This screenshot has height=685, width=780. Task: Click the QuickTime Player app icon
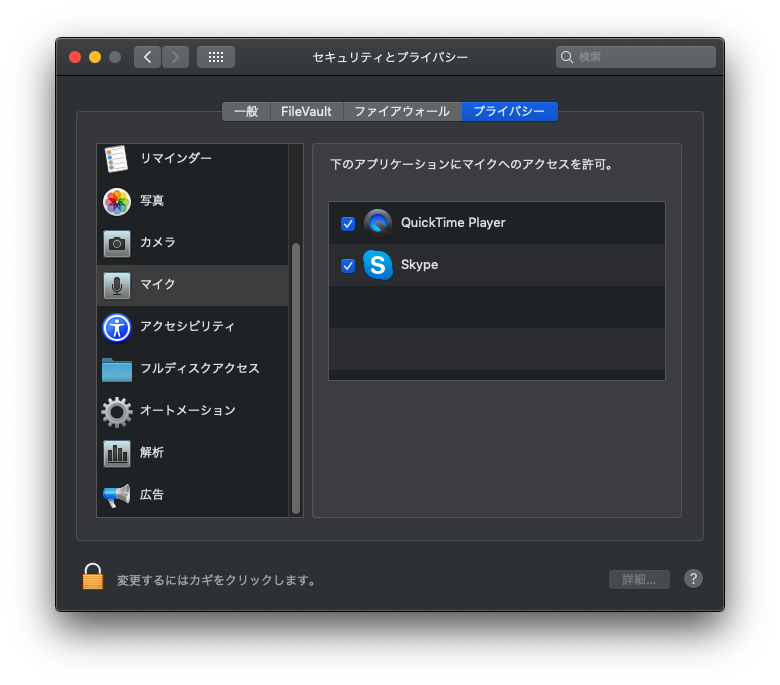378,223
